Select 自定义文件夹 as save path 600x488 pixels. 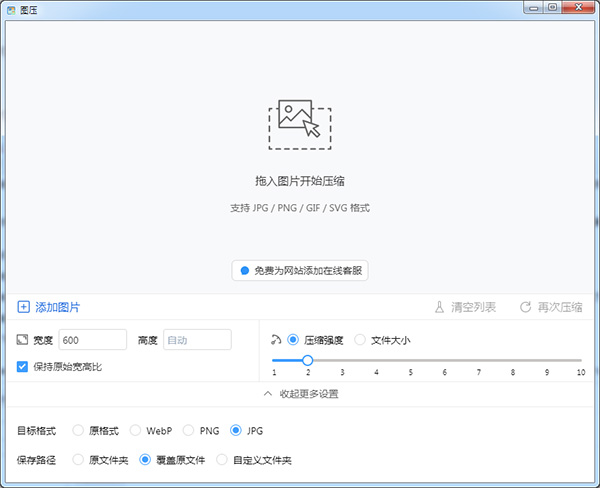coord(221,460)
